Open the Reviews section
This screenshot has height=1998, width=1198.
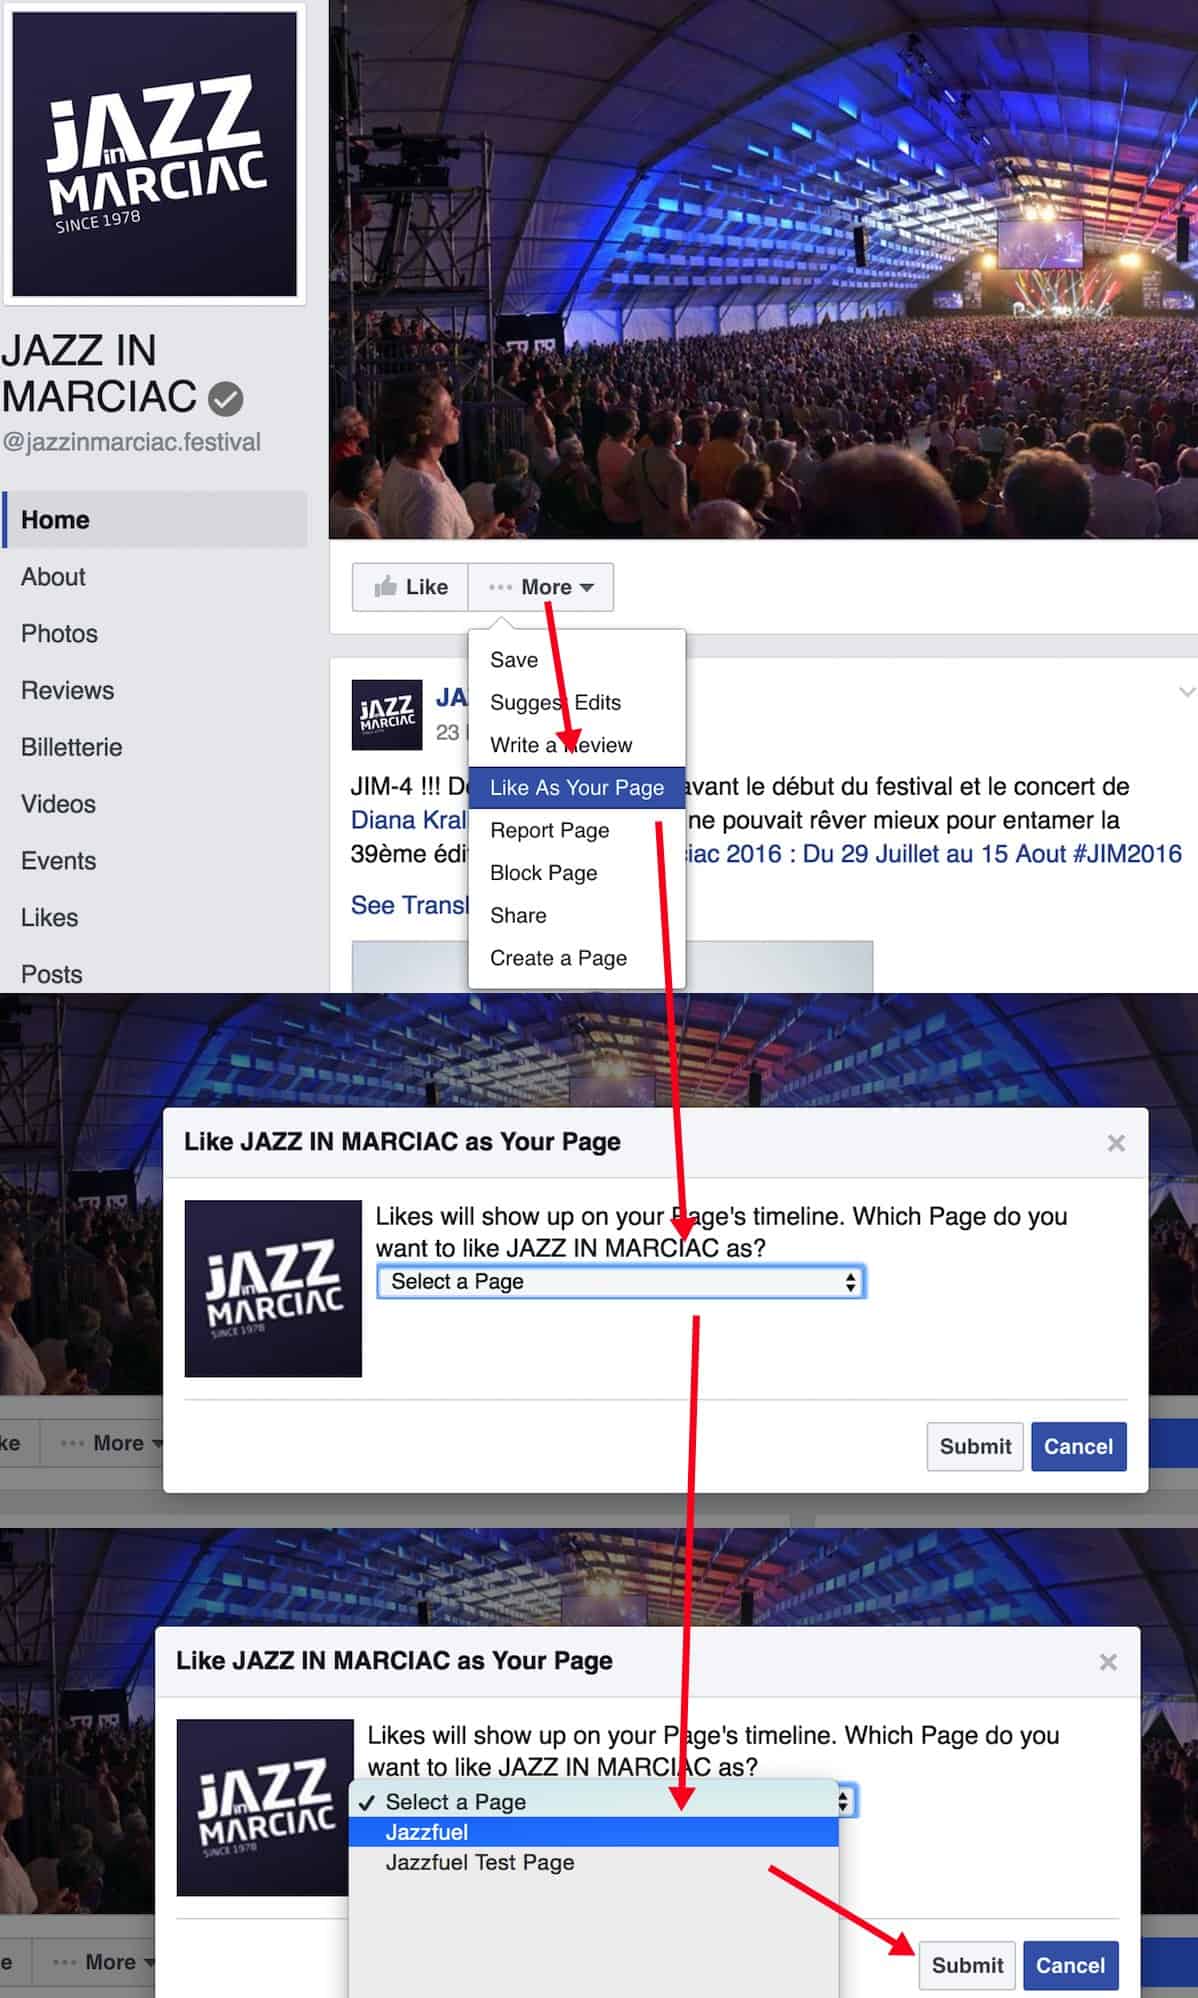click(x=67, y=691)
